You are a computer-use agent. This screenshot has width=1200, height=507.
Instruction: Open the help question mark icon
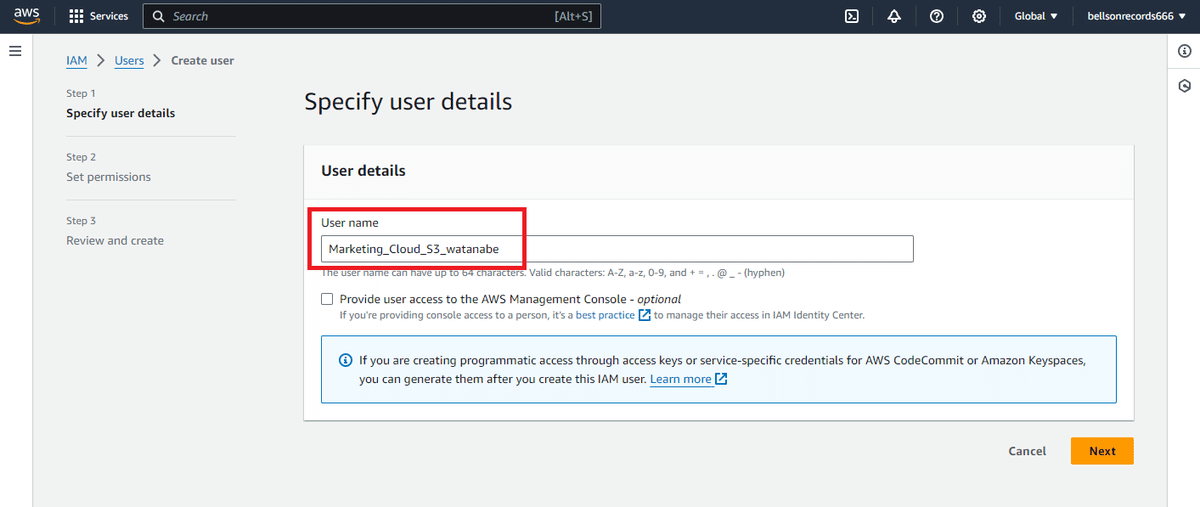(936, 16)
